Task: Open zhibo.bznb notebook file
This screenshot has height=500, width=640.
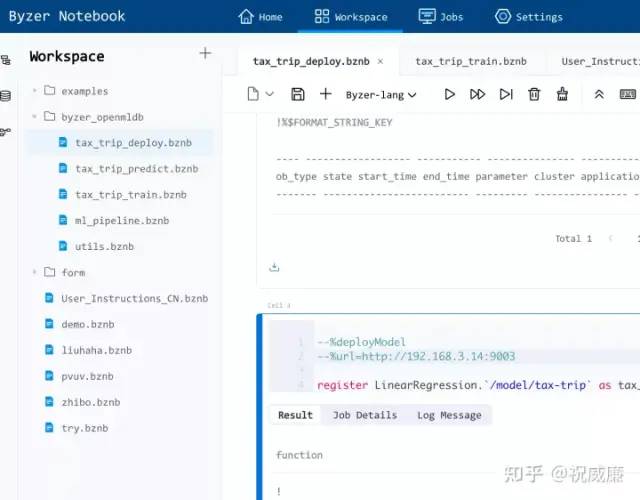Action: (x=91, y=402)
